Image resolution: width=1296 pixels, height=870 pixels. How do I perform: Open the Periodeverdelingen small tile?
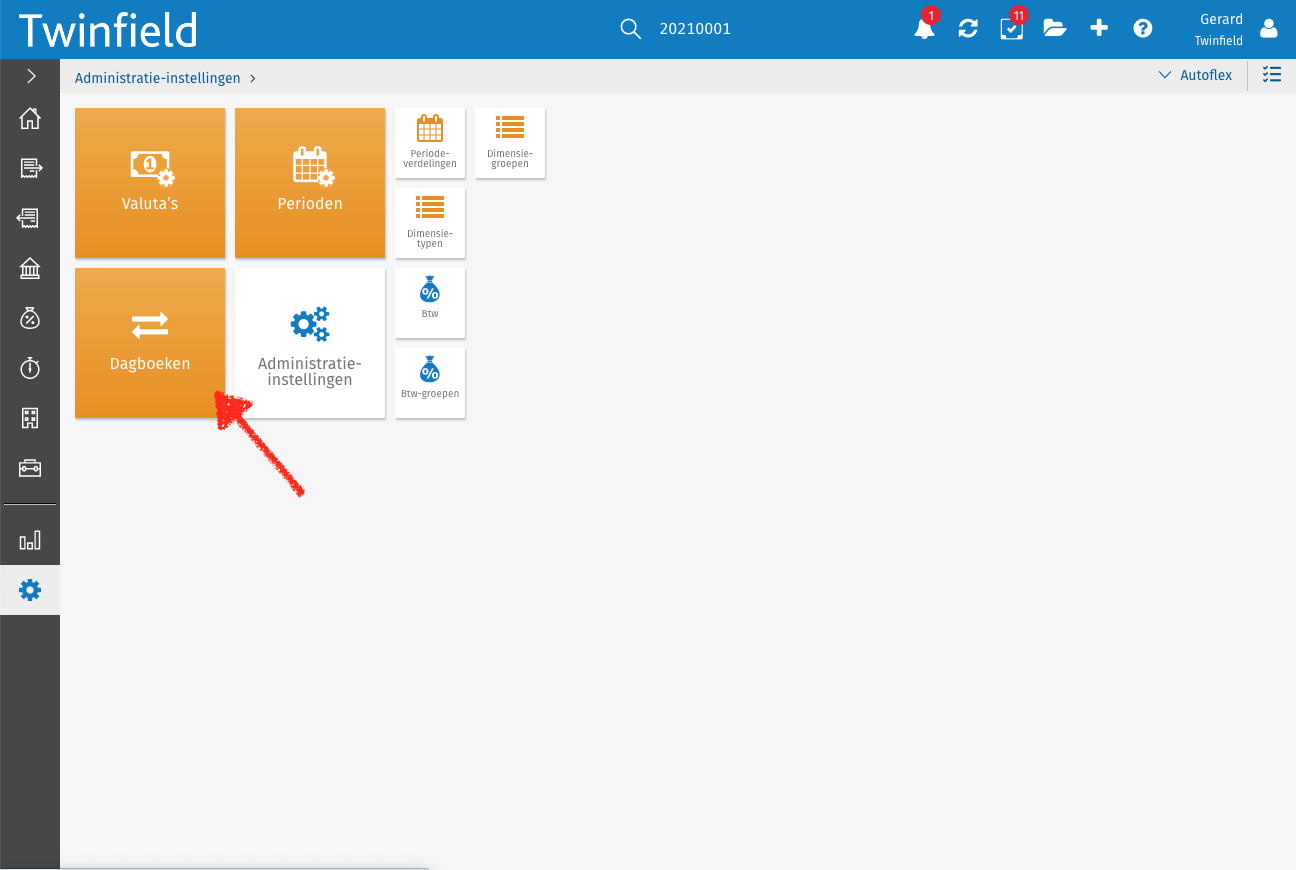430,142
